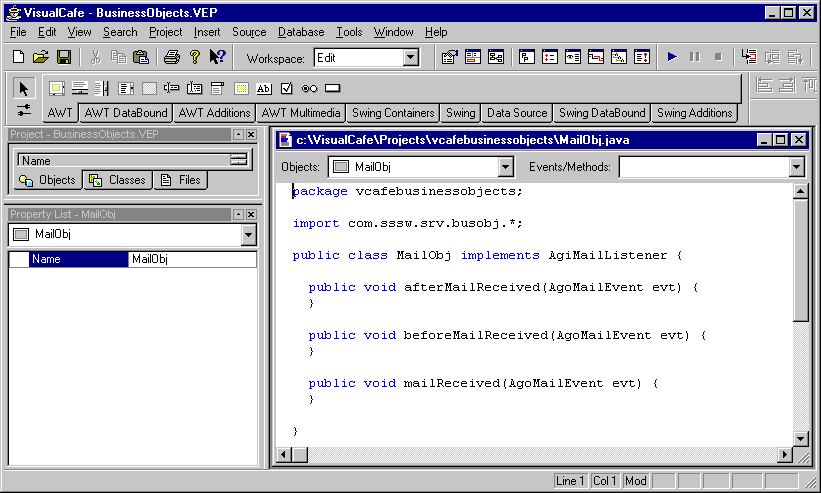Switch to the AWT Multimedia tab

tap(301, 113)
